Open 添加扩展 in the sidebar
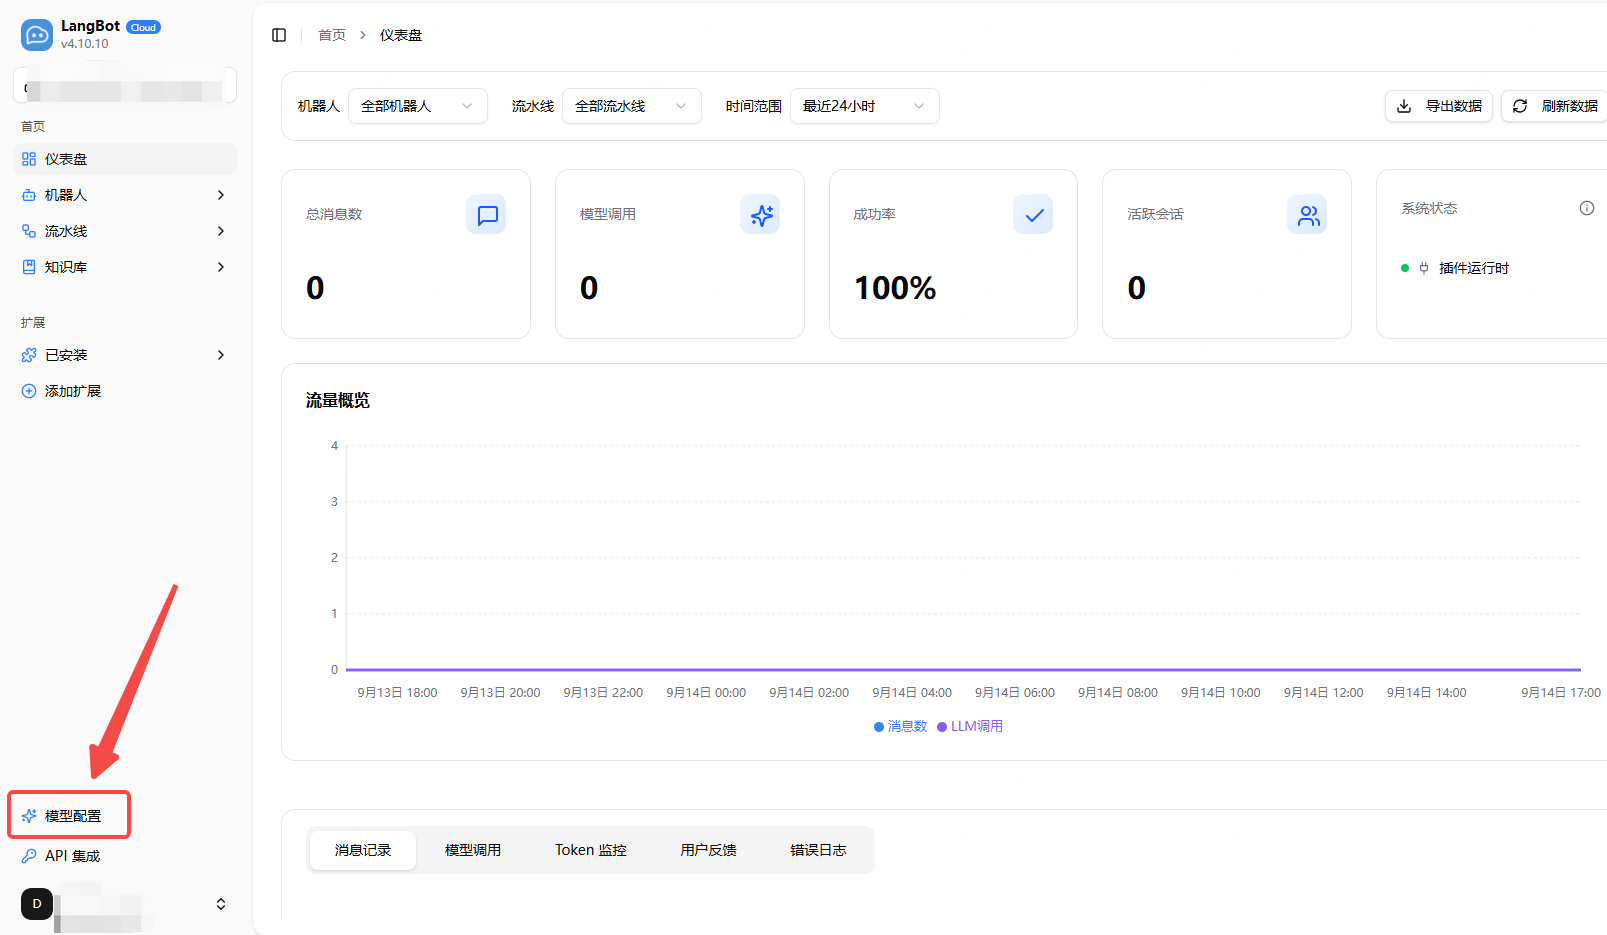Screen dimensions: 1607x935 tap(125, 391)
